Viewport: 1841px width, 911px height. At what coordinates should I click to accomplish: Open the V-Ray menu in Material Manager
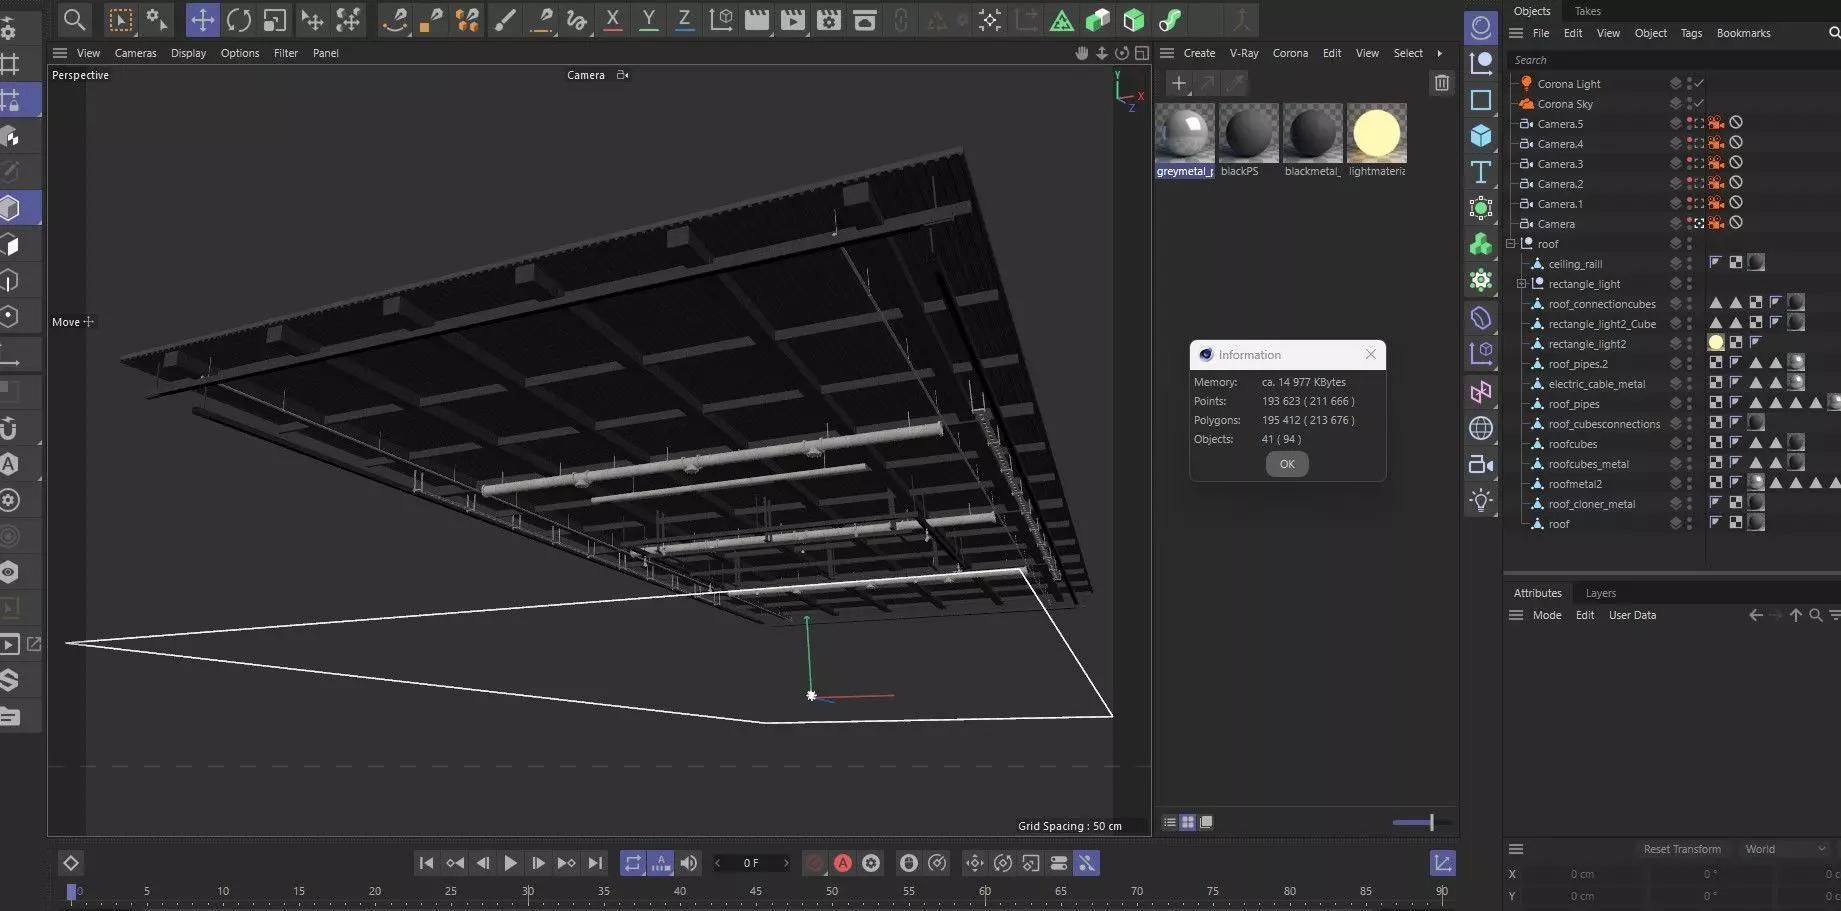(x=1244, y=53)
